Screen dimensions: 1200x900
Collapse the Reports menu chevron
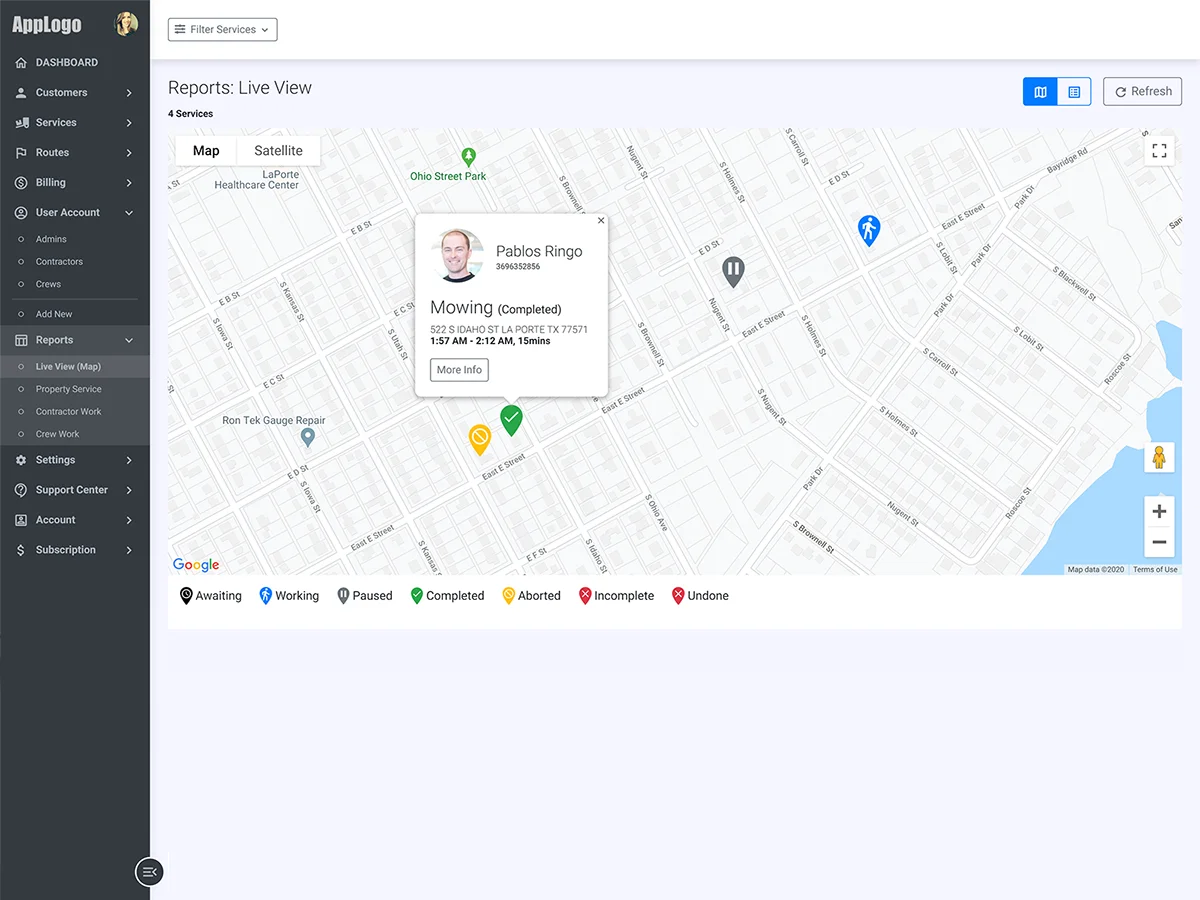click(x=129, y=340)
